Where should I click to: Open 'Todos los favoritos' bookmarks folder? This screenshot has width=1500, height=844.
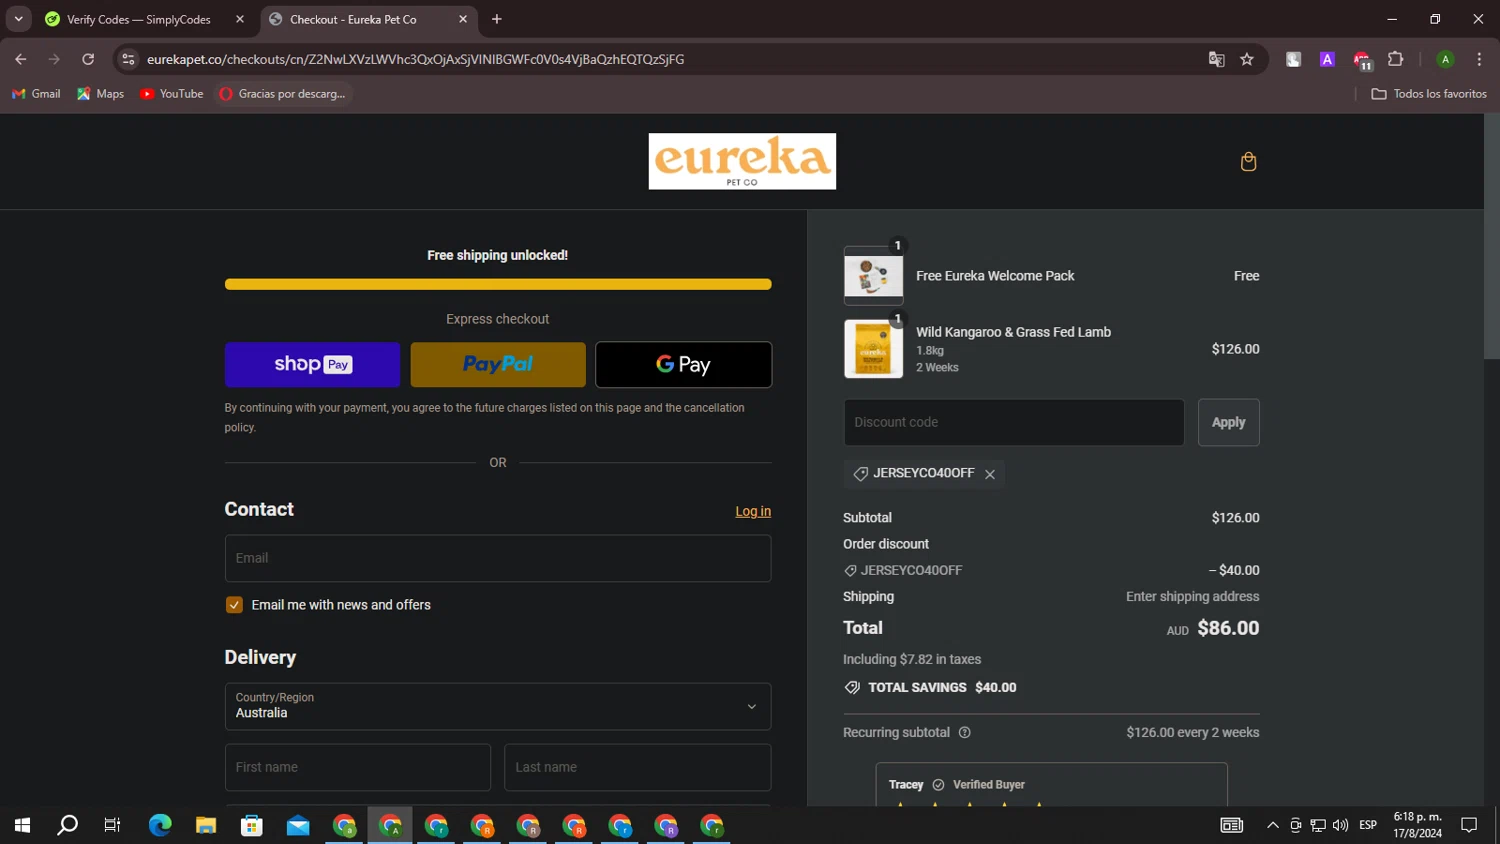click(1429, 94)
